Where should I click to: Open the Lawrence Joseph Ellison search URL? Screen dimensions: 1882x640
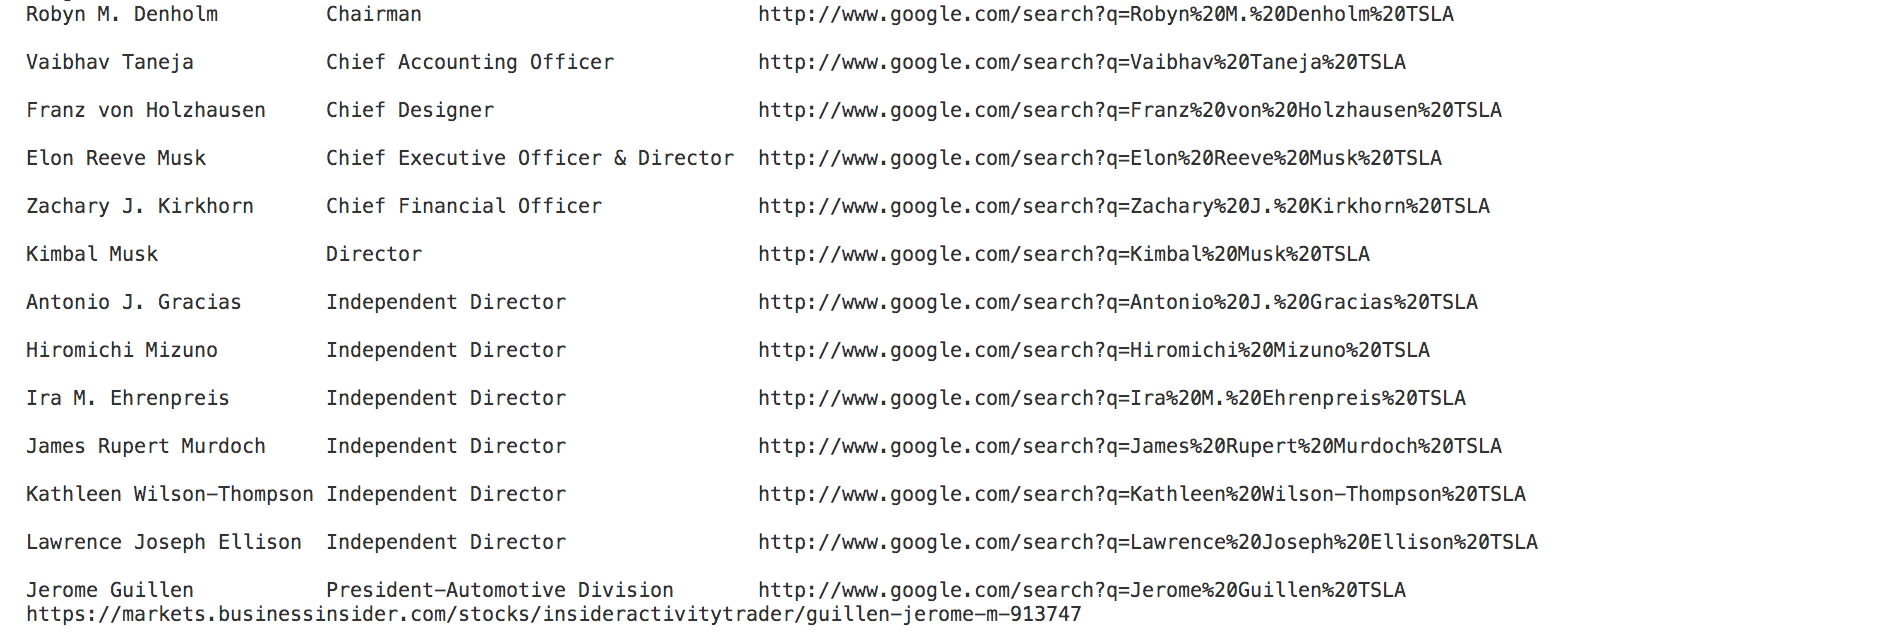point(1148,542)
